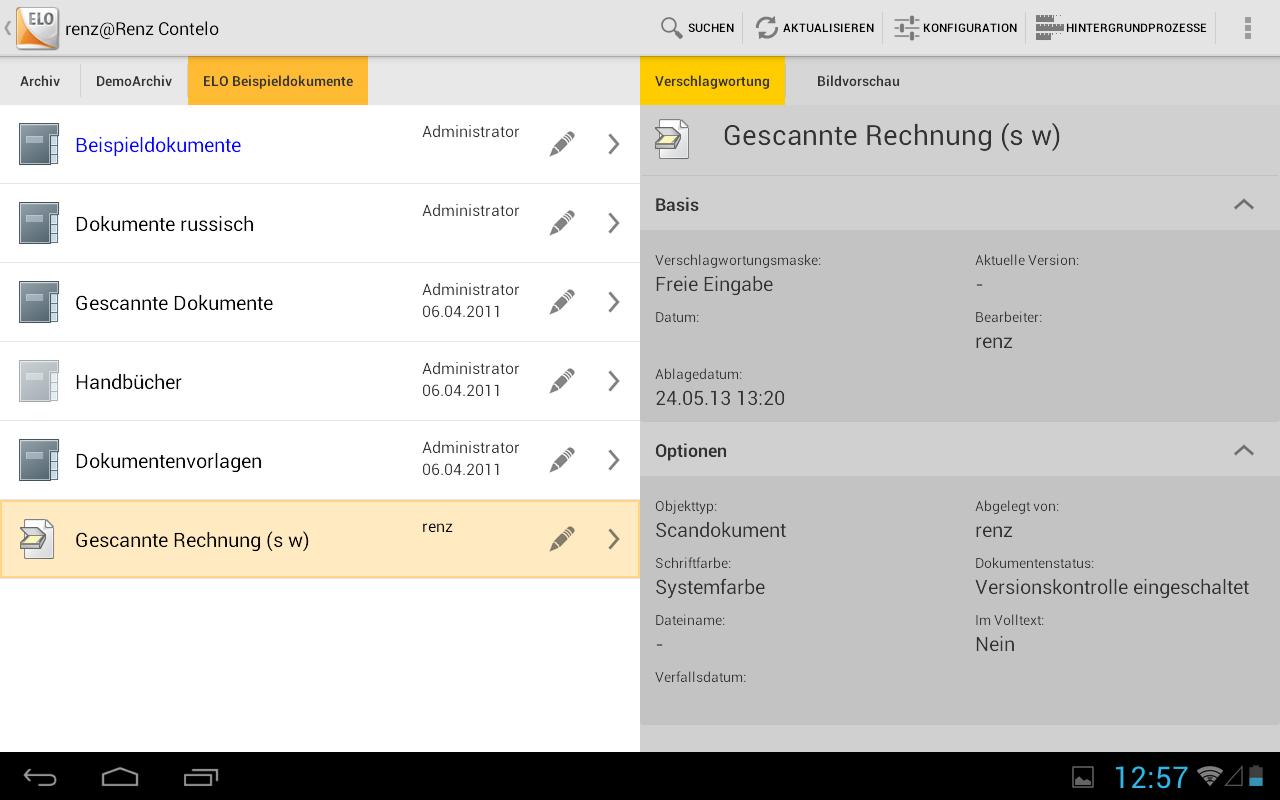Open Konfiguration settings icon

coord(907,28)
